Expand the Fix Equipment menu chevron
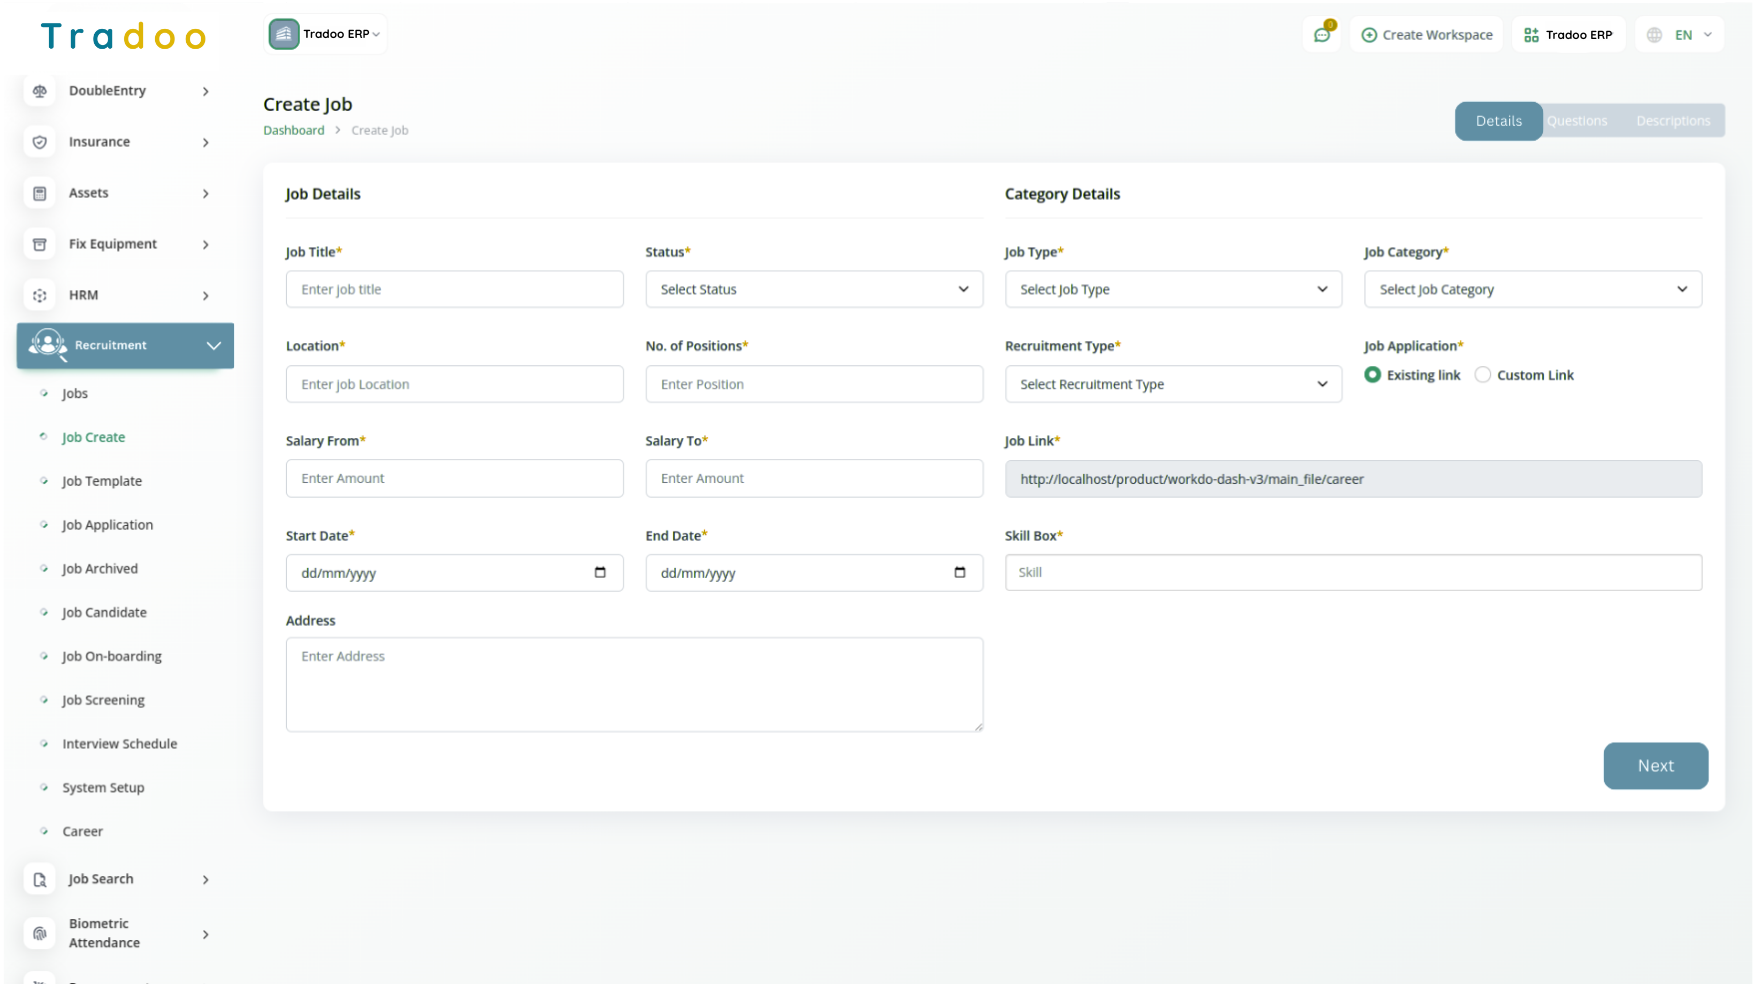This screenshot has height=984, width=1753. point(206,244)
